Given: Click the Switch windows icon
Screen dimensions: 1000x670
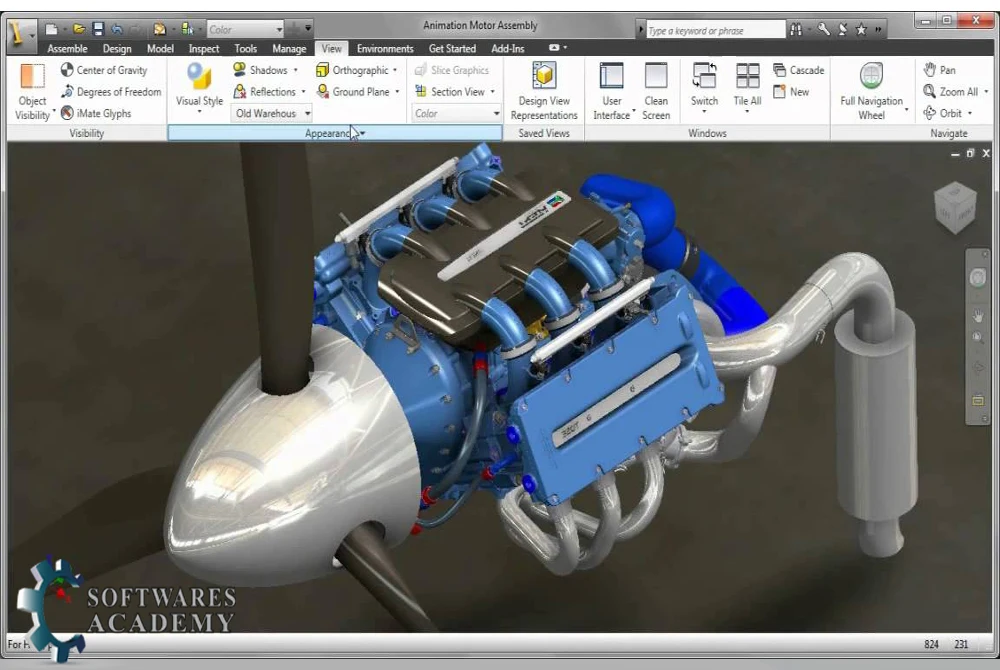Looking at the screenshot, I should point(704,76).
